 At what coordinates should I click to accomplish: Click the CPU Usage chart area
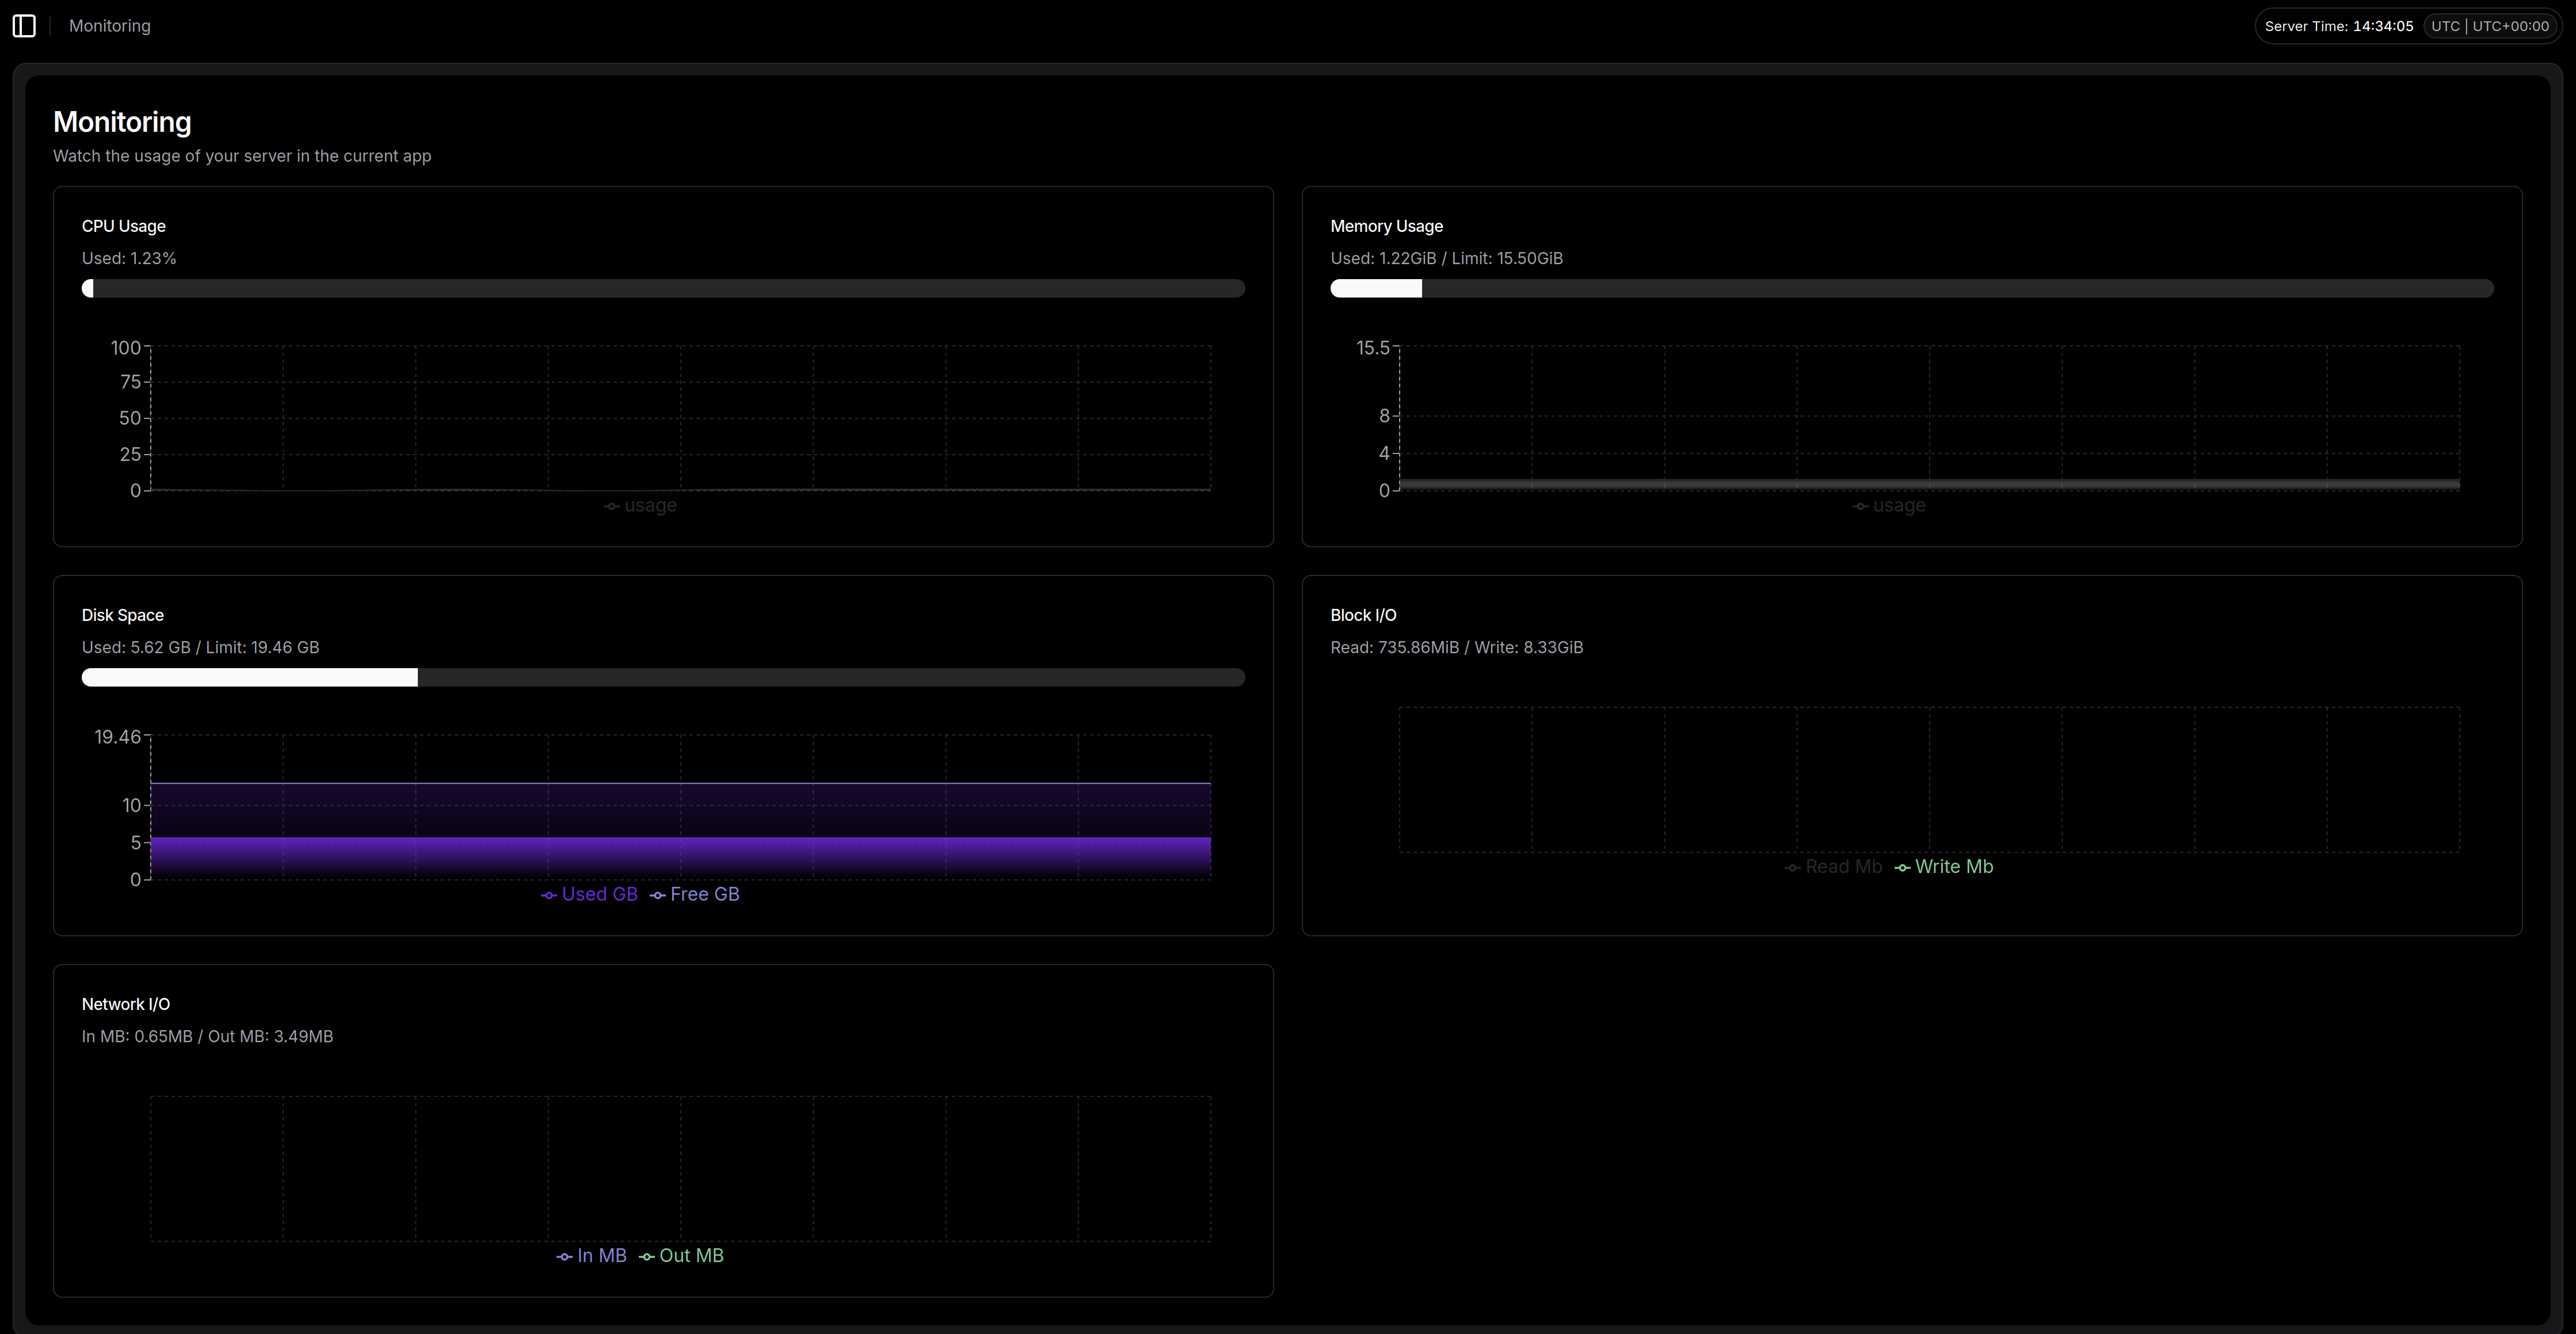[680, 418]
